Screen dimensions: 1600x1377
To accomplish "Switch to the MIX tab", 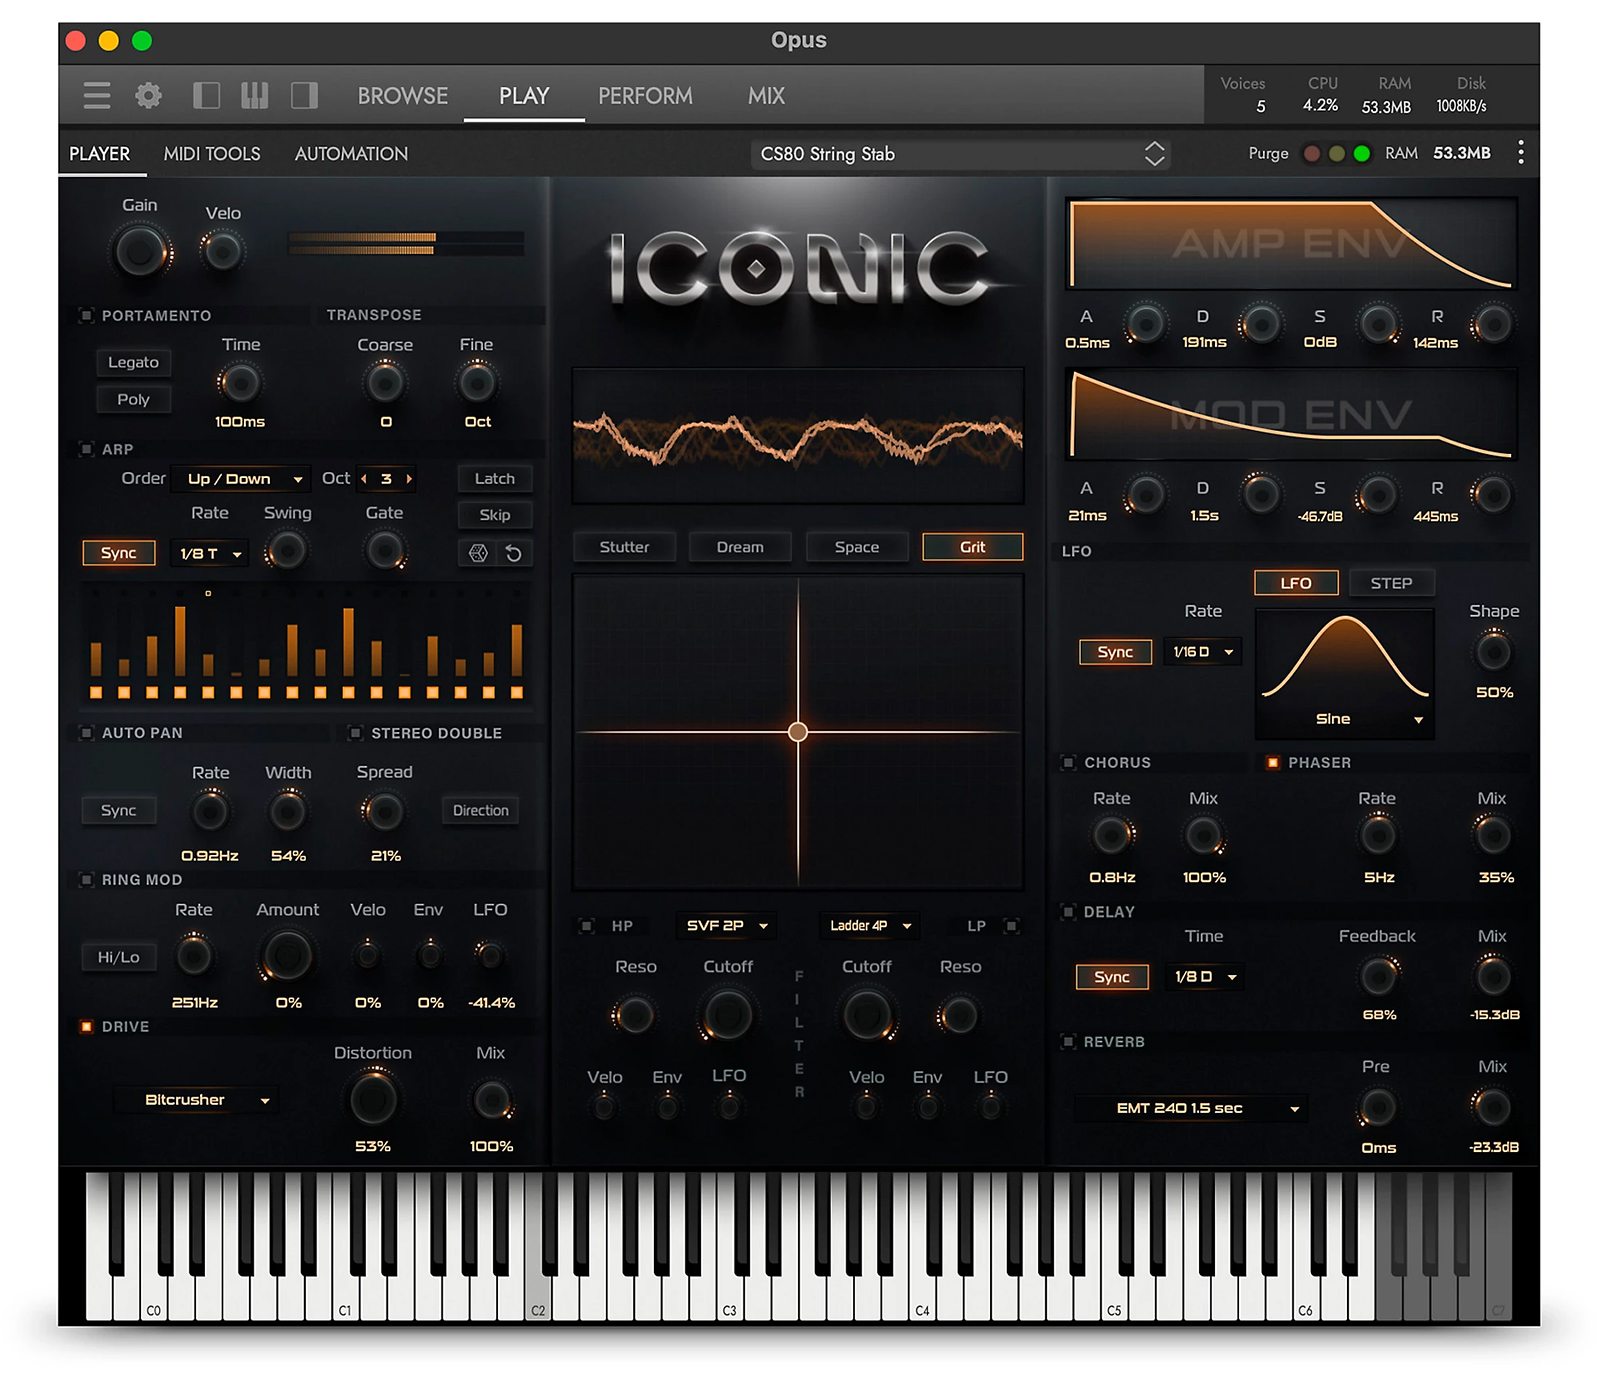I will [x=766, y=96].
